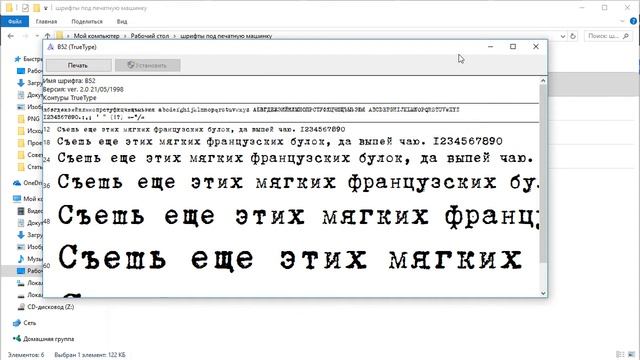Screen dimensions: 640x360
Task: Expand the chevron after Рабочий стол in breadcrumb
Action: 174,36
